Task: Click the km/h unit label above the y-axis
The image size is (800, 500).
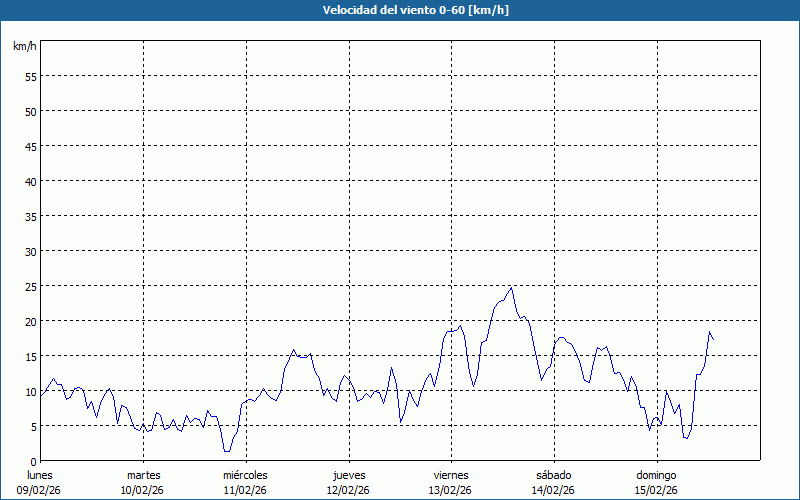Action: tap(23, 46)
